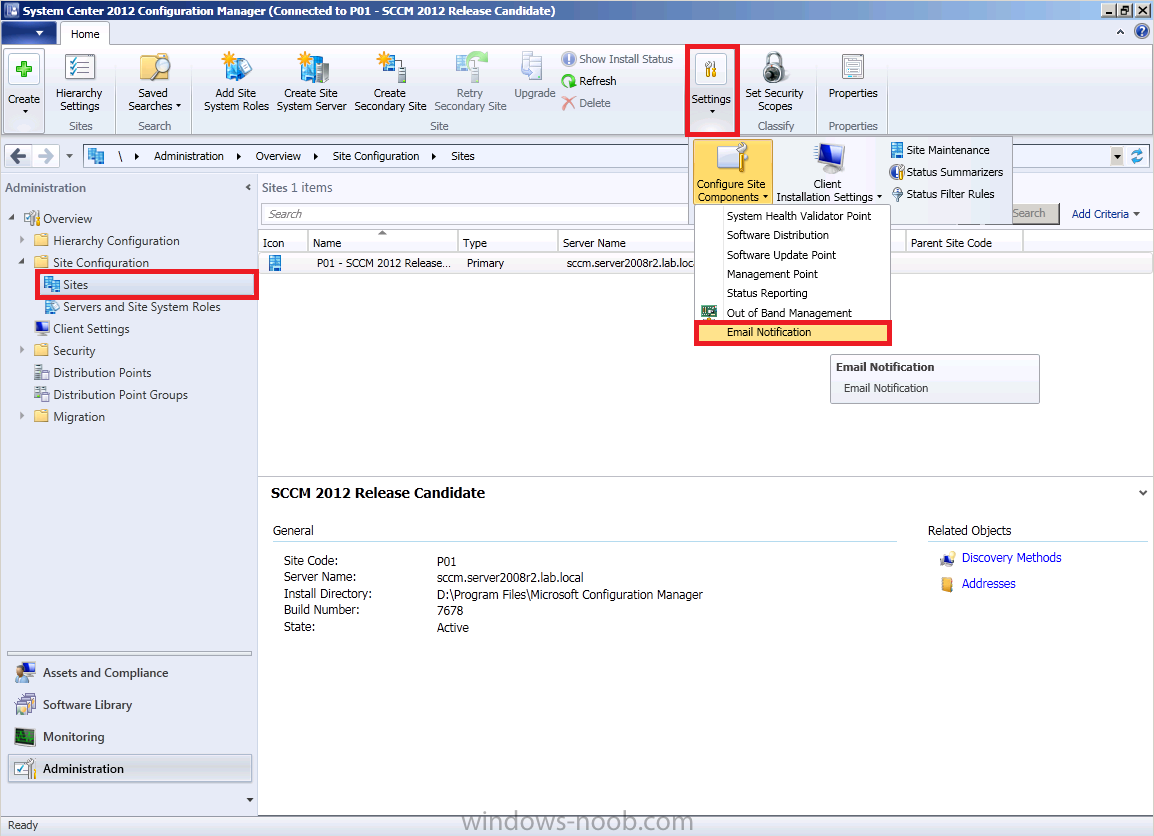The height and width of the screenshot is (836, 1154).
Task: Click the Delete ribbon command
Action: pos(586,103)
